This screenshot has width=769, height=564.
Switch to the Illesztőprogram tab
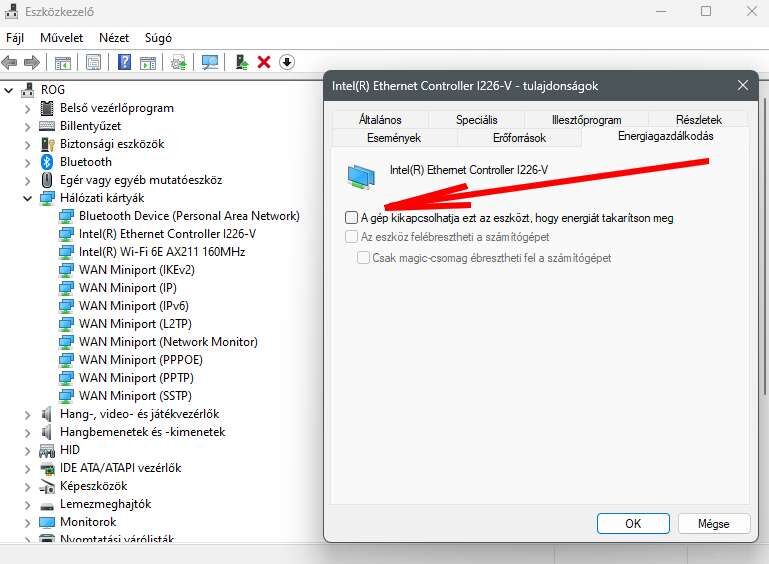pyautogui.click(x=587, y=120)
